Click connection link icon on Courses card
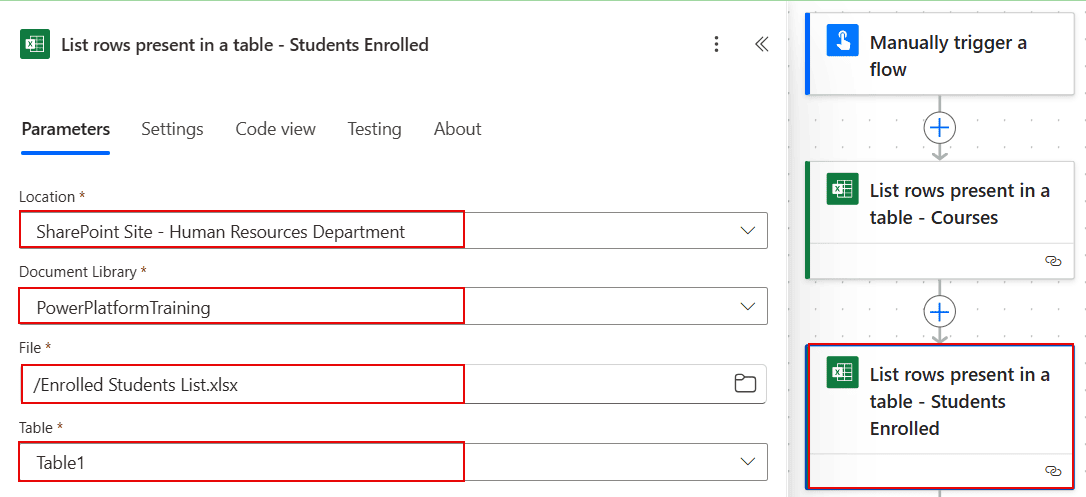Image resolution: width=1086 pixels, height=497 pixels. pyautogui.click(x=1052, y=261)
